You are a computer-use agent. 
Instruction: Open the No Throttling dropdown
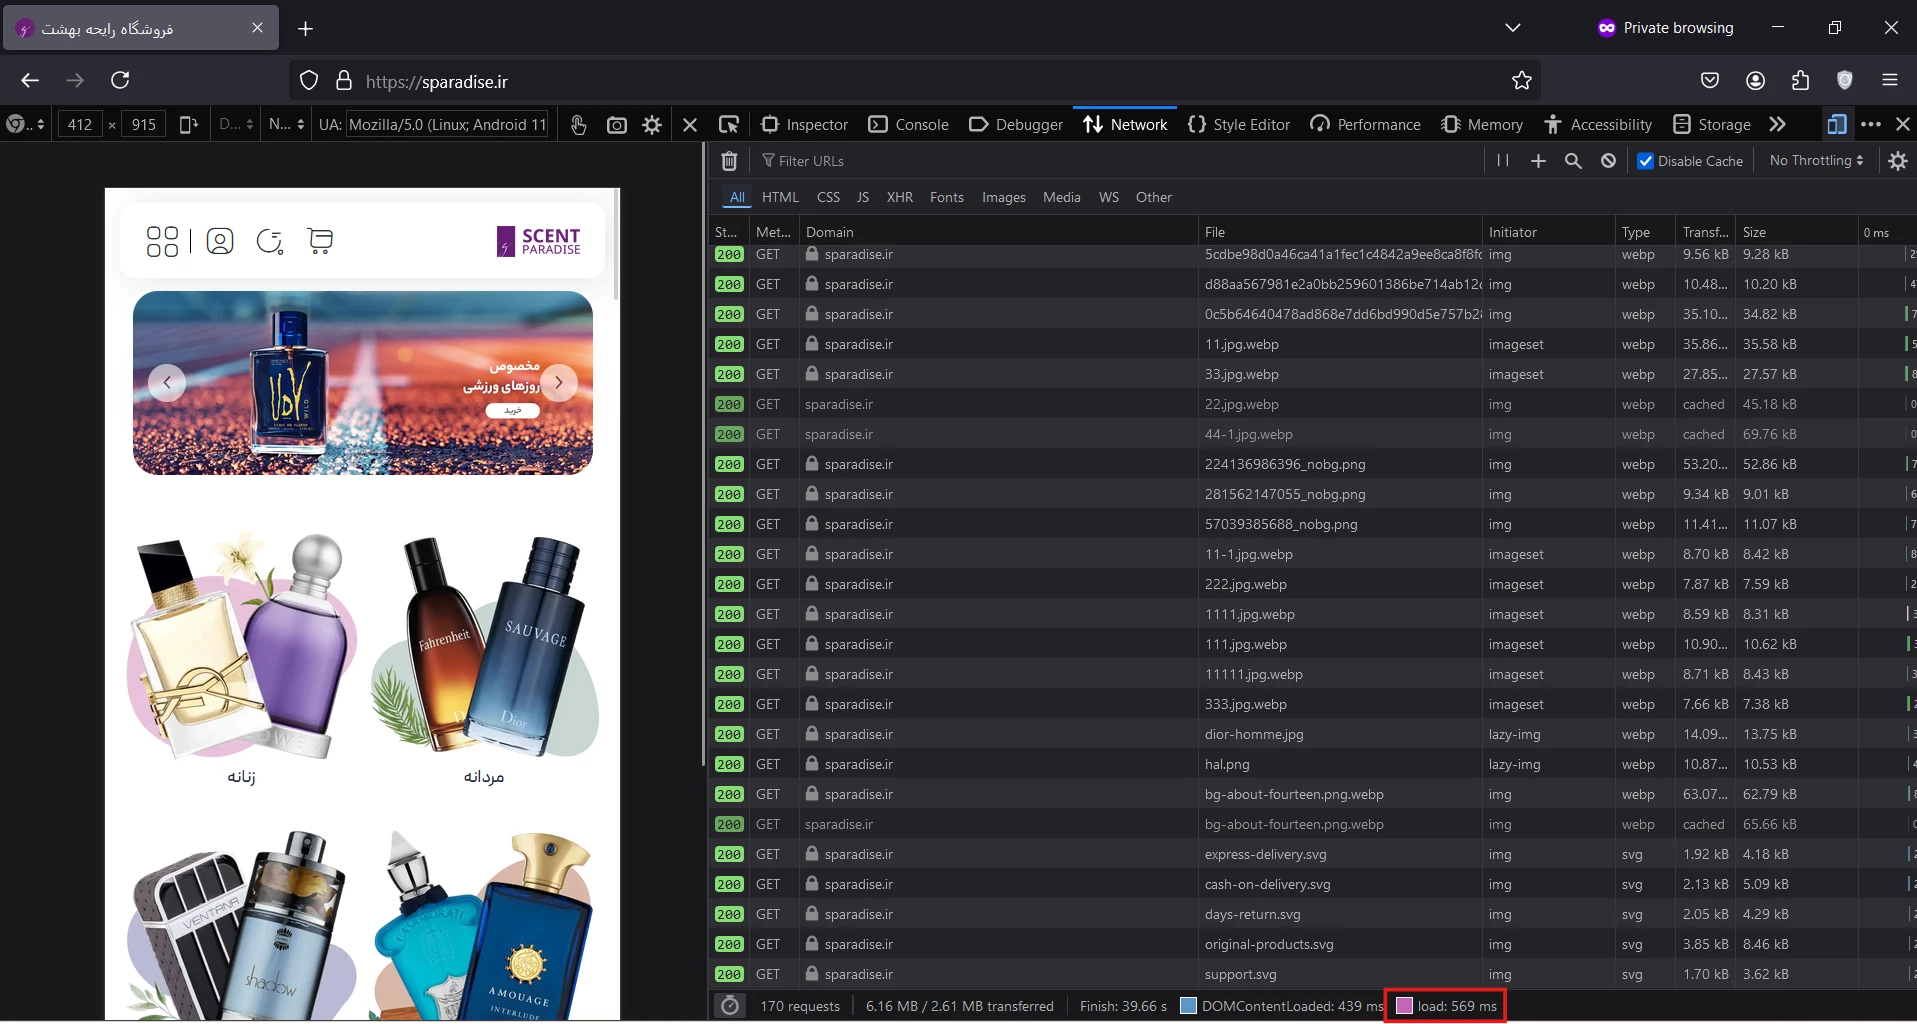[x=1816, y=161]
